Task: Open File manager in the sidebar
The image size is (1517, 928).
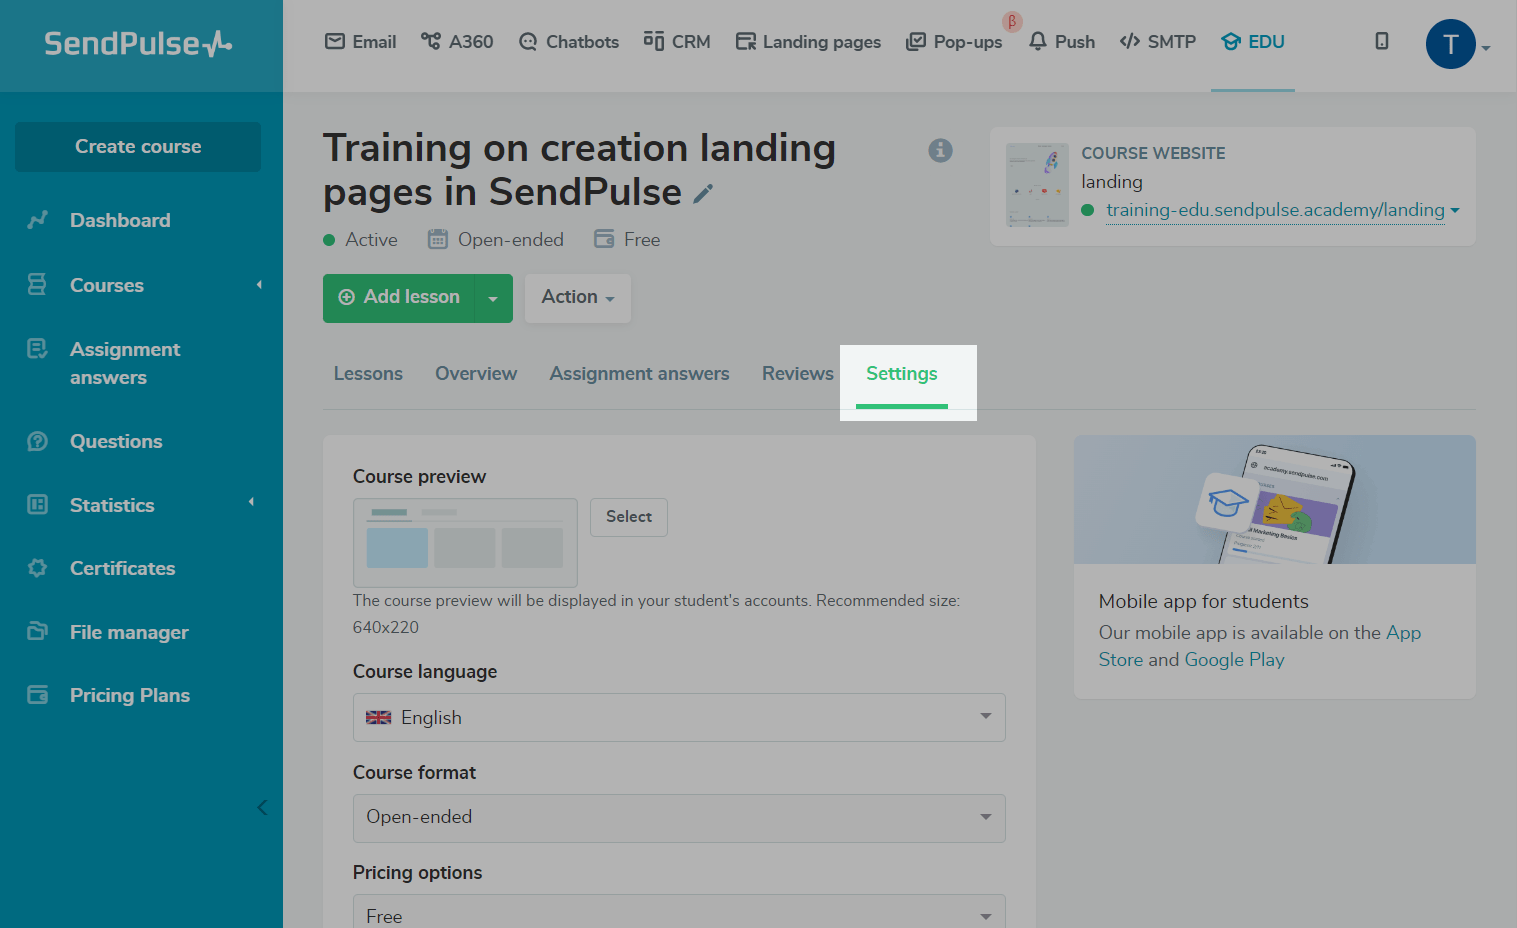Action: point(129,632)
